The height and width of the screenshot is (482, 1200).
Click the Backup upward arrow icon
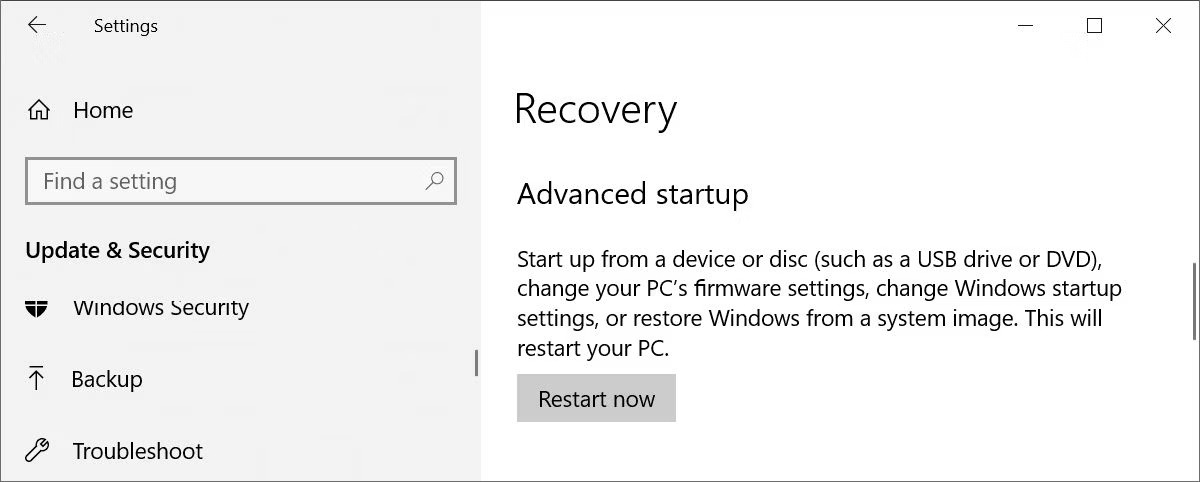[37, 379]
